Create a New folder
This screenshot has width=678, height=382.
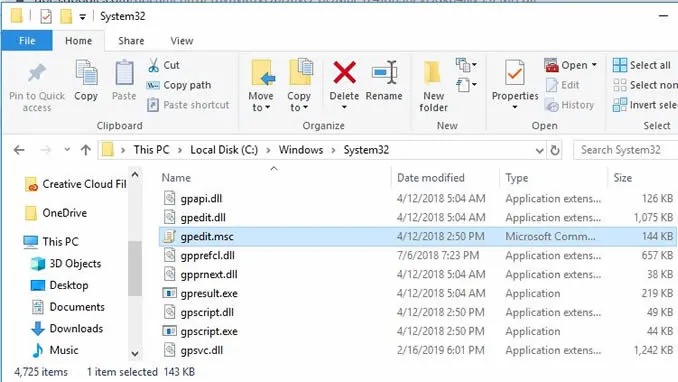point(433,86)
